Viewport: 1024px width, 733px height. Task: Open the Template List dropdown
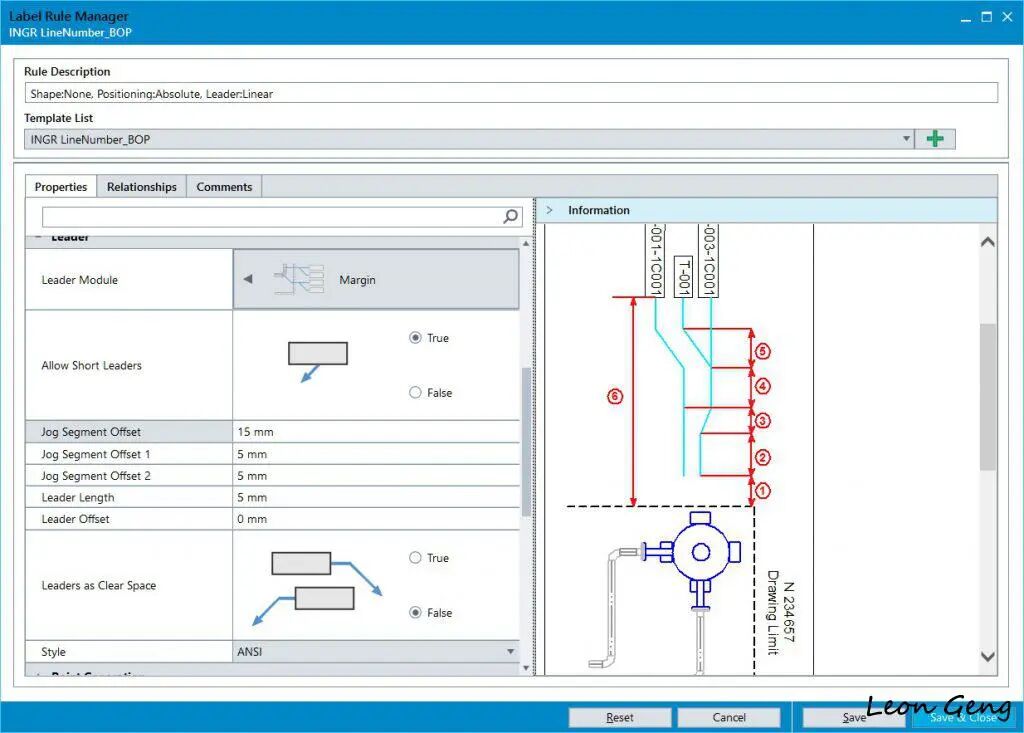click(906, 138)
